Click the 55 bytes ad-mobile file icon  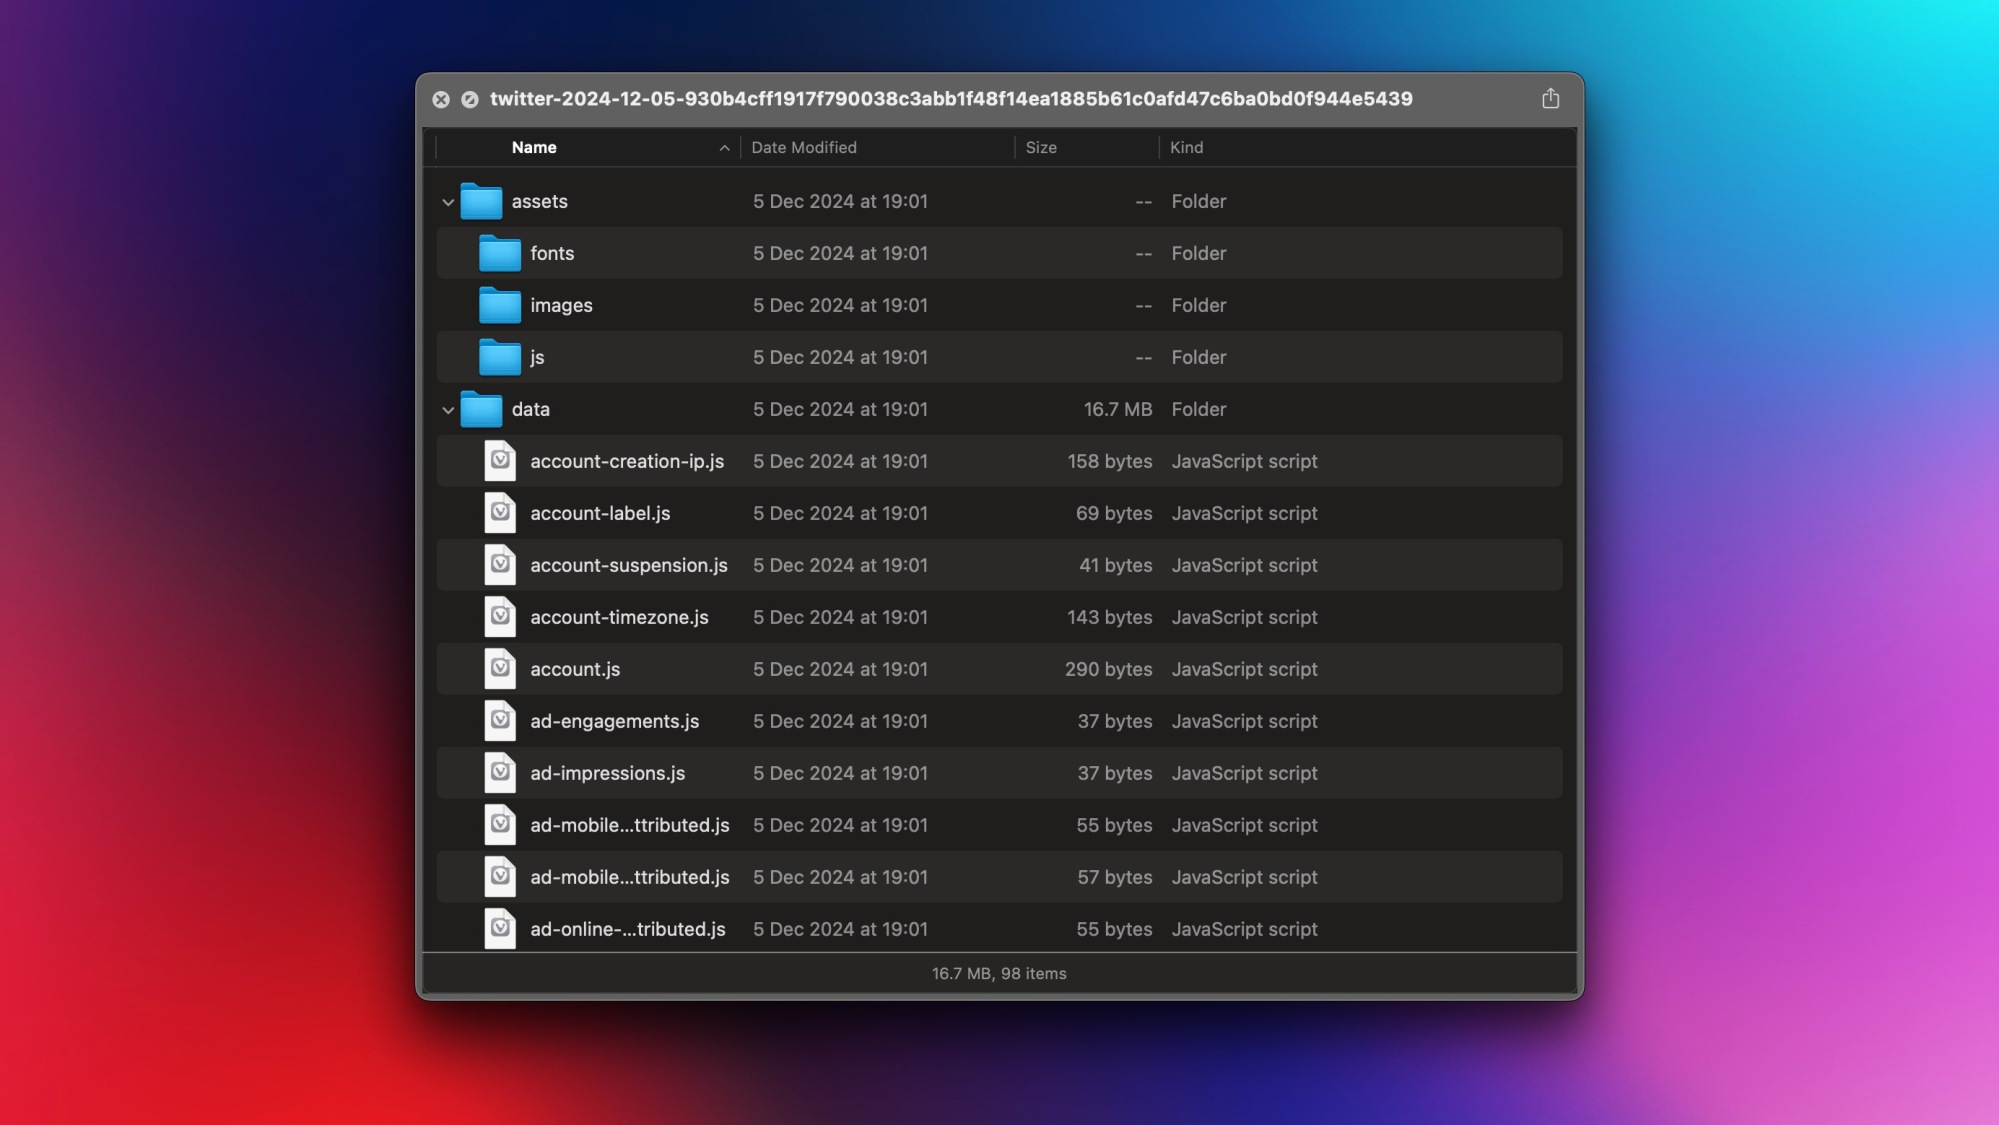[x=500, y=825]
